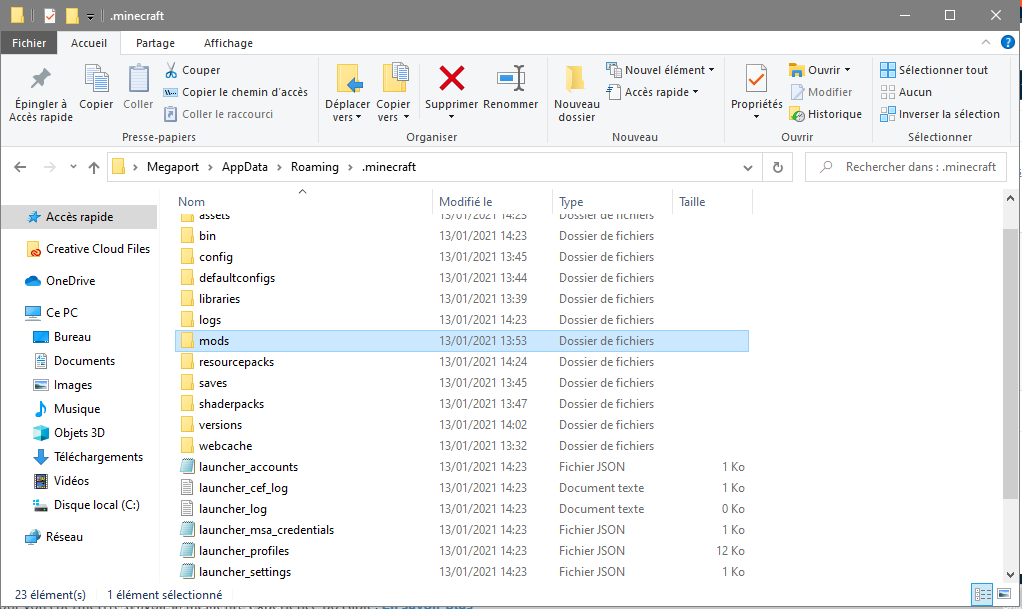The width and height of the screenshot is (1022, 609).
Task: Switch to details view in status bar
Action: click(x=984, y=594)
